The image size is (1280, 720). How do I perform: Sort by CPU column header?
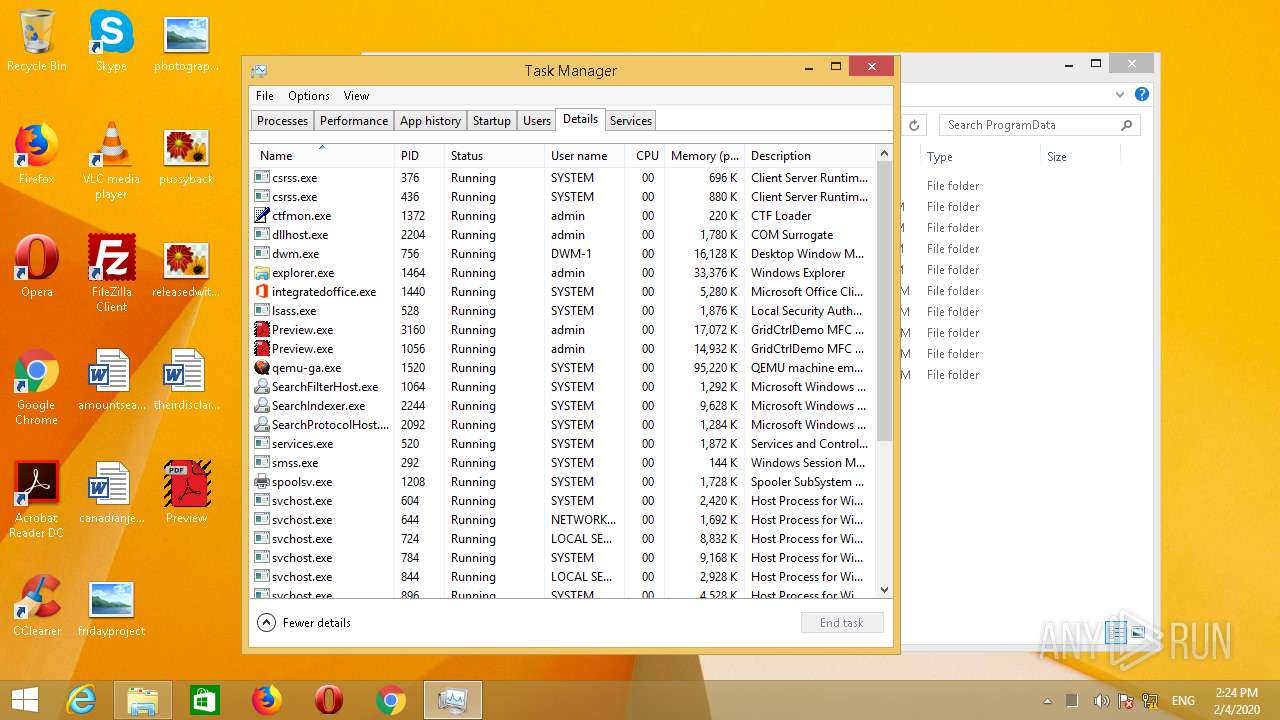pos(647,156)
